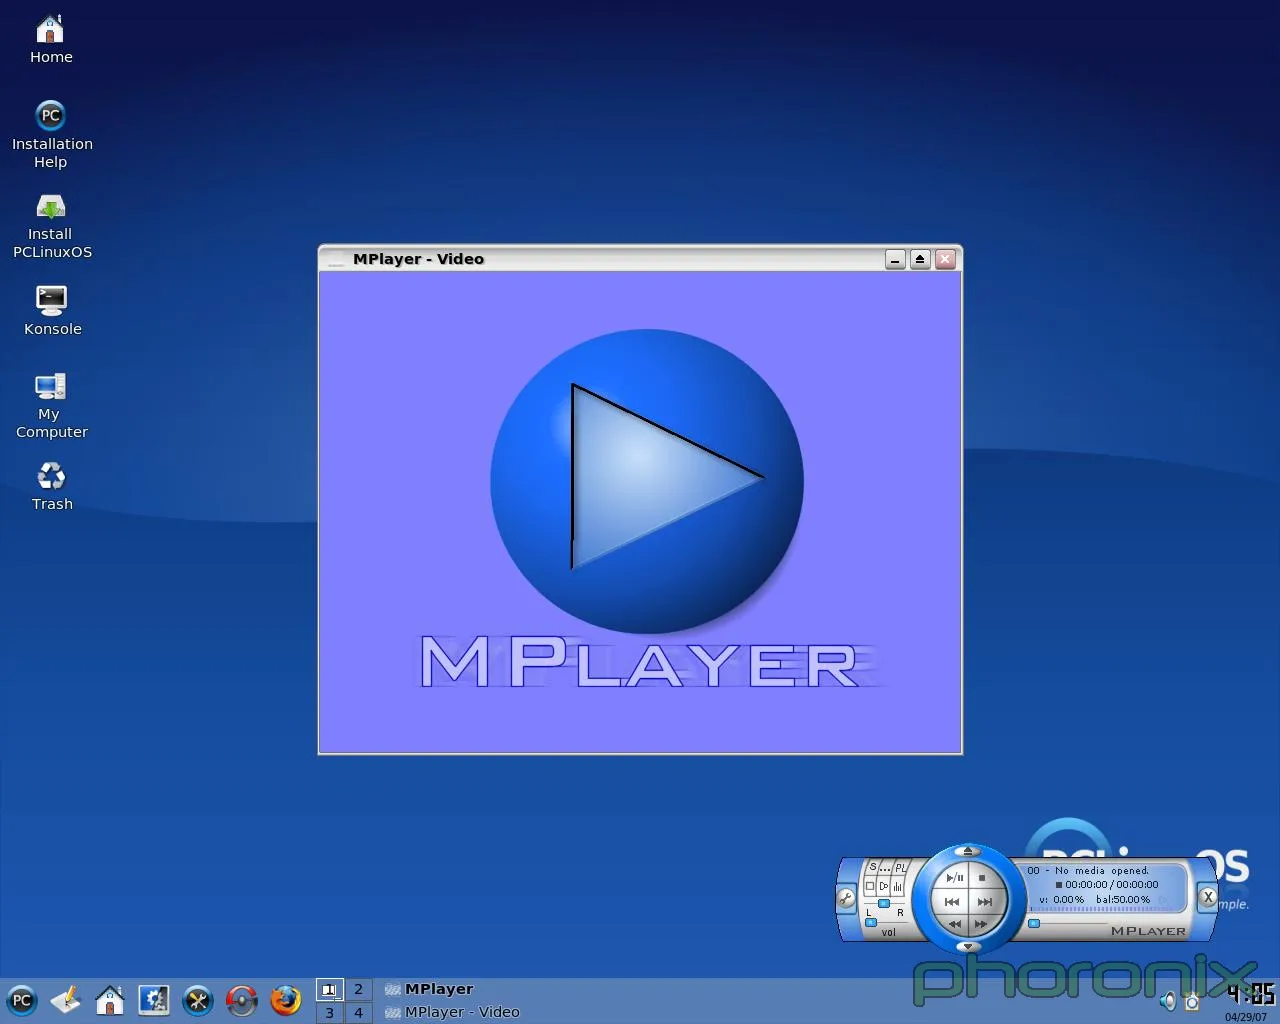Screen dimensions: 1280x1024
Task: Switch to virtual desktop 3
Action: 329,1012
